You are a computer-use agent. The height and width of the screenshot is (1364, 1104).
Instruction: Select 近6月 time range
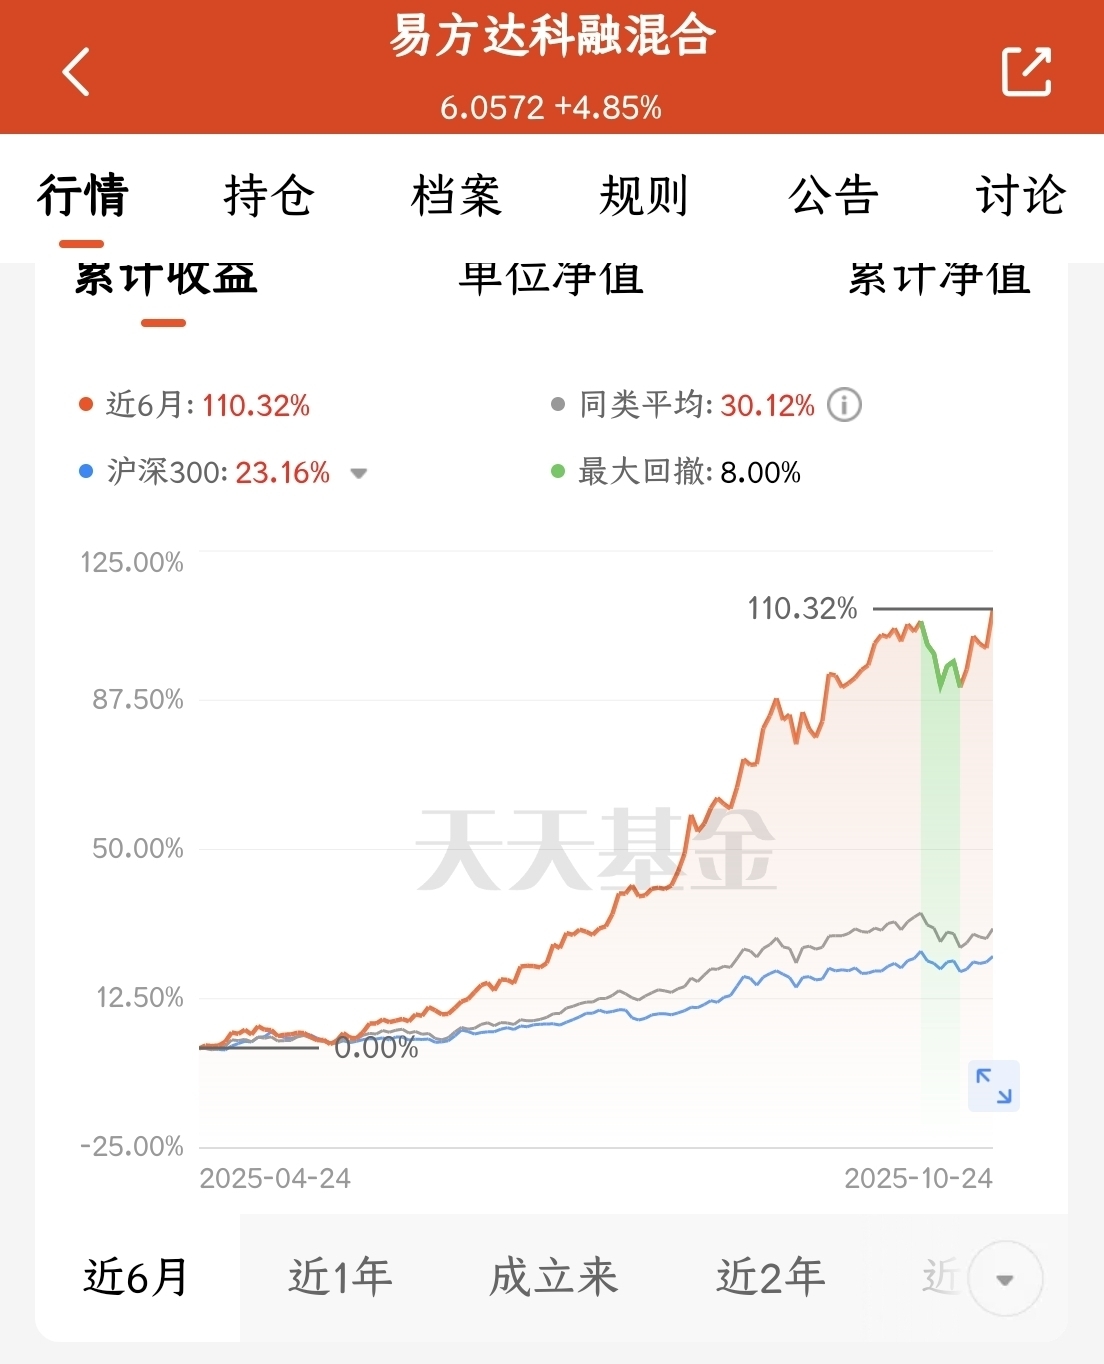point(136,1277)
